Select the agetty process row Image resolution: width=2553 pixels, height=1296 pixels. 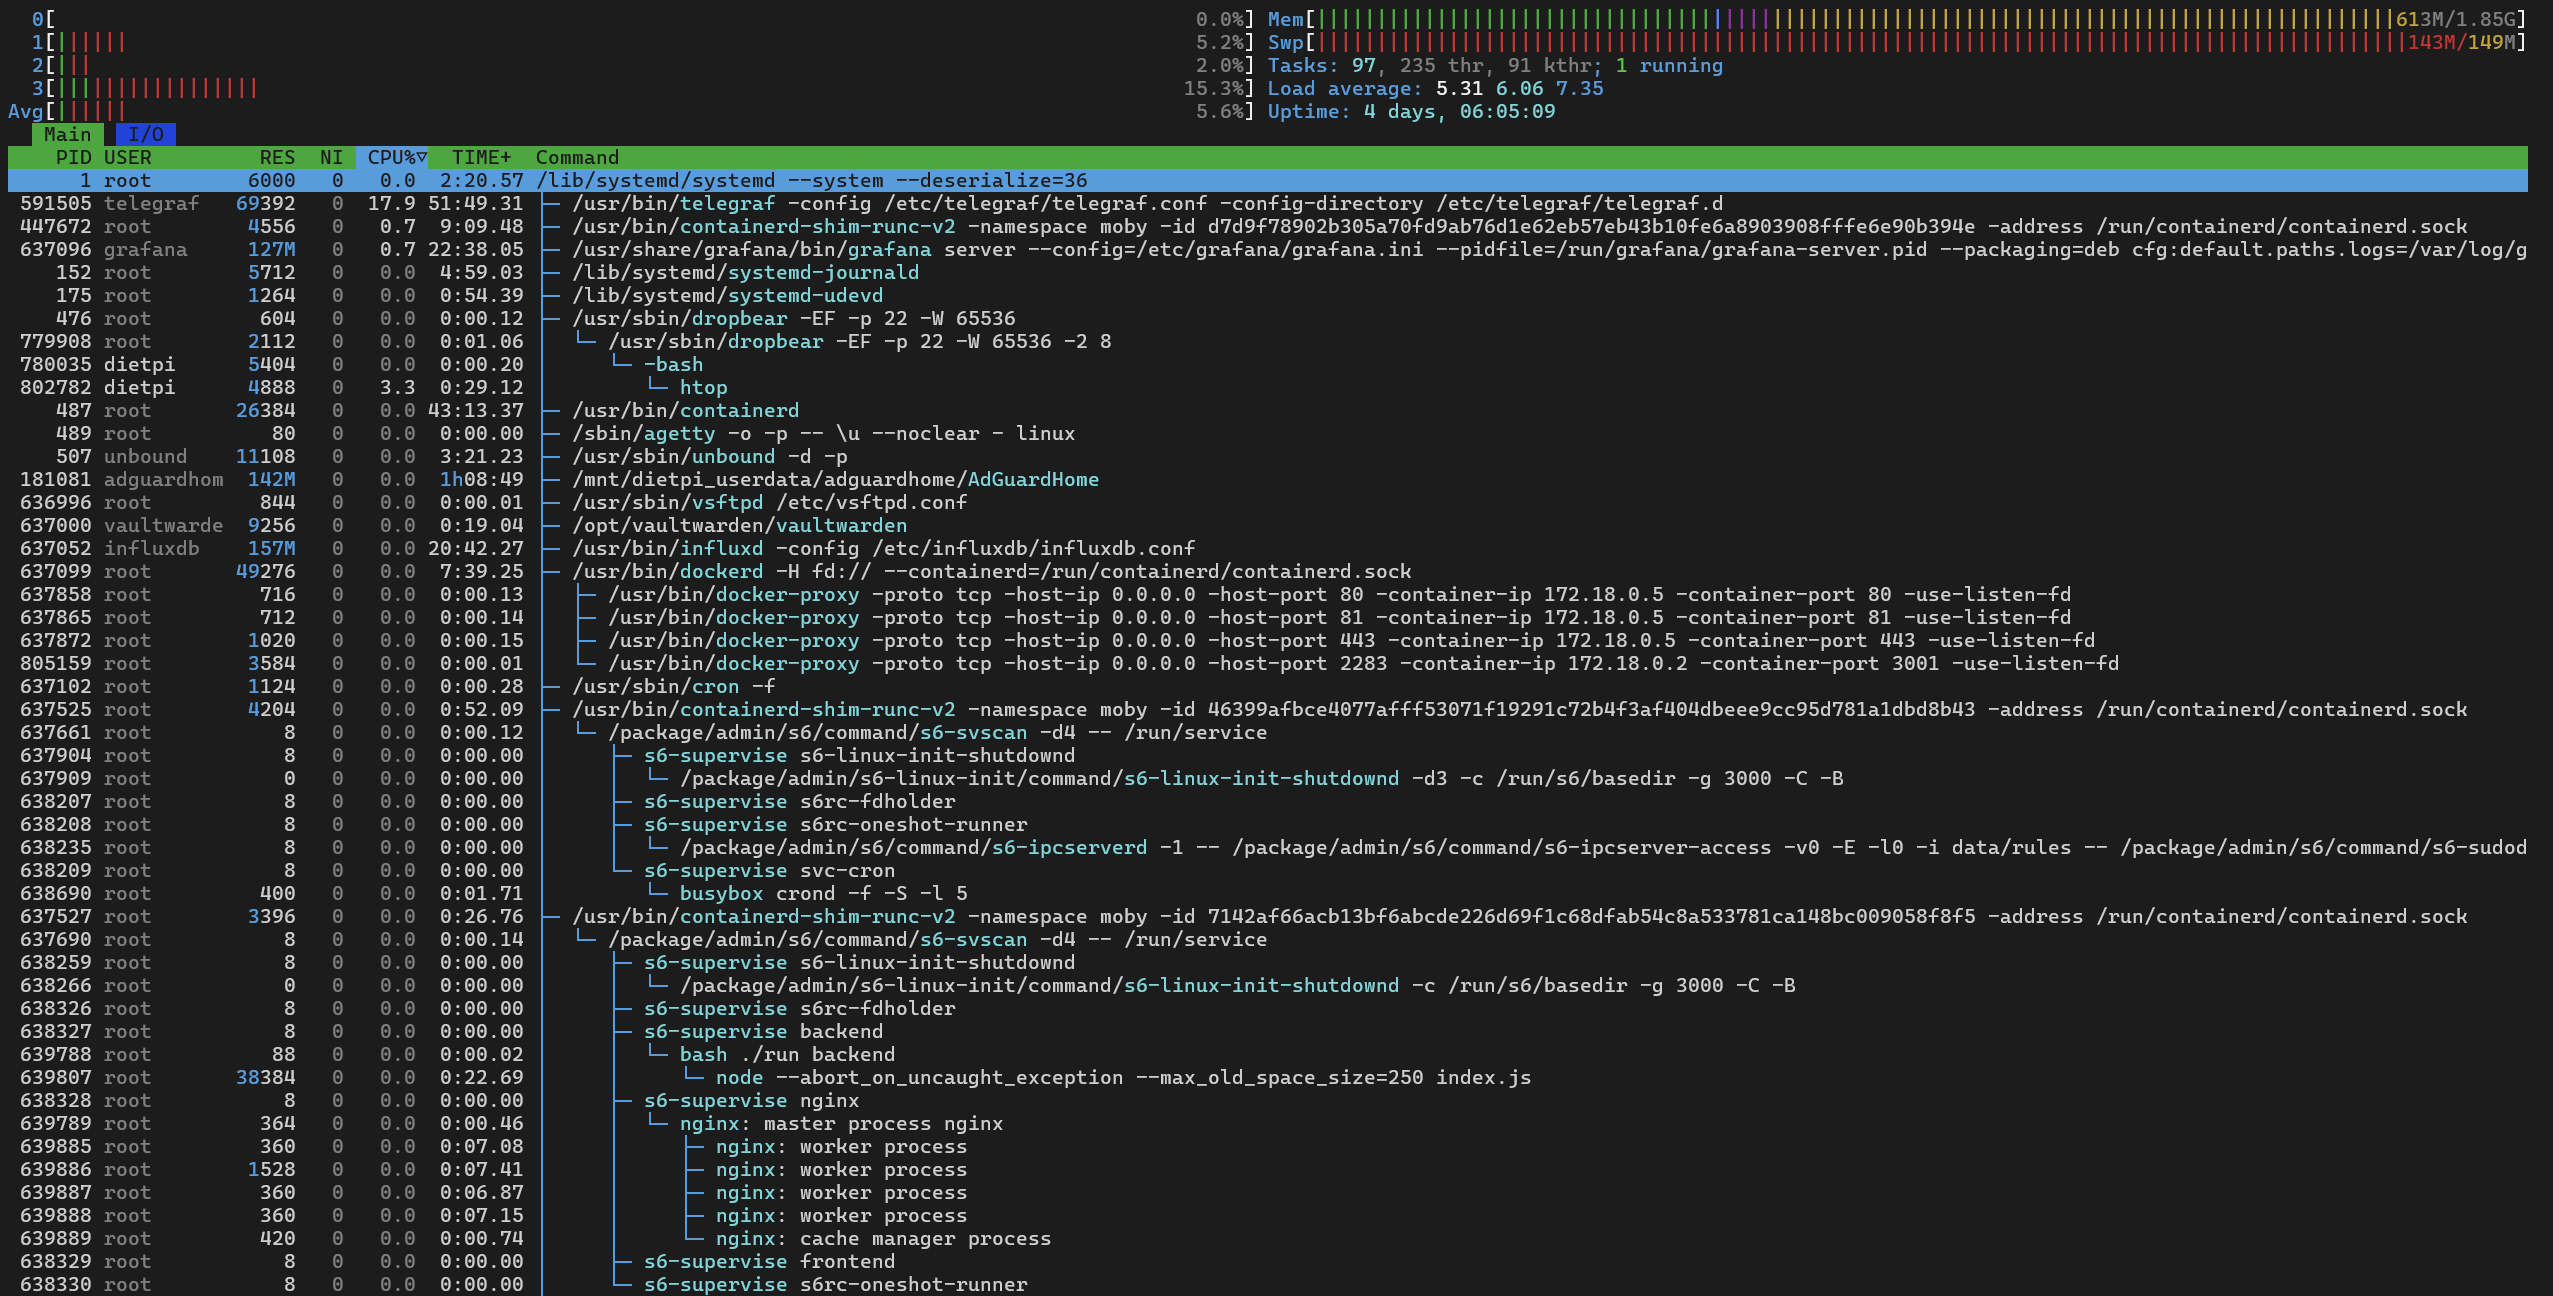point(1268,433)
